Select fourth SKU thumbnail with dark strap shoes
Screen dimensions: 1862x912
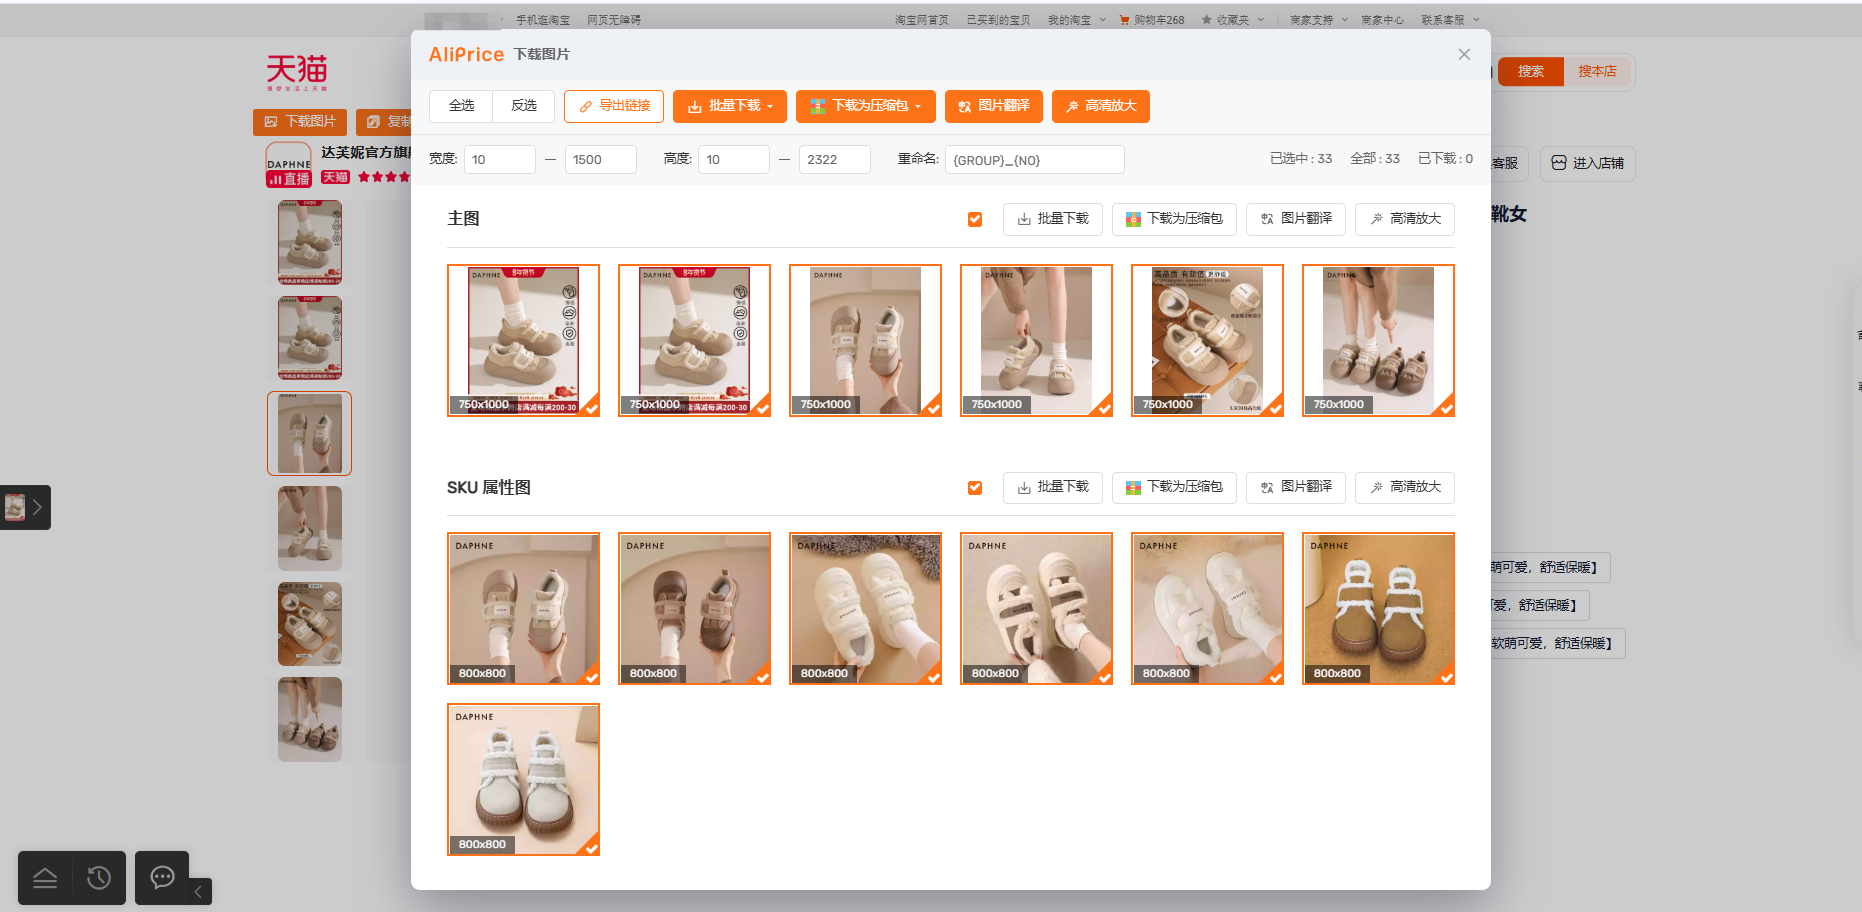pos(1036,608)
